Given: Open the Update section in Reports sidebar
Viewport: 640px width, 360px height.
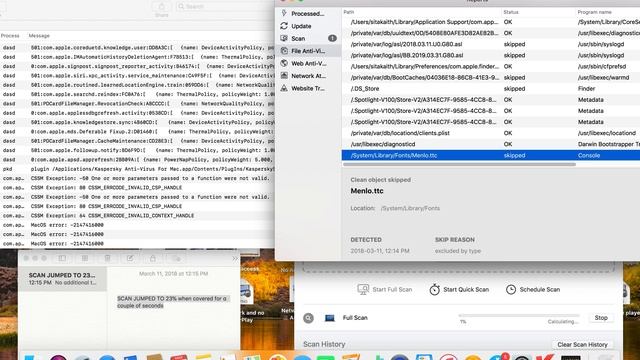Looking at the screenshot, I should pos(301,26).
